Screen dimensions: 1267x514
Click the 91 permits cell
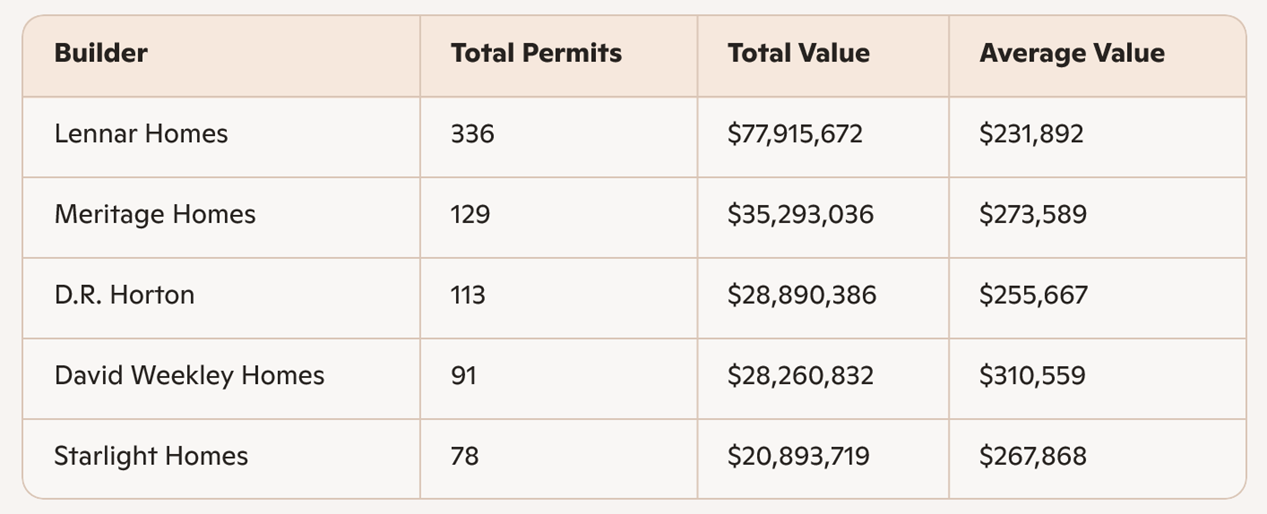(464, 375)
